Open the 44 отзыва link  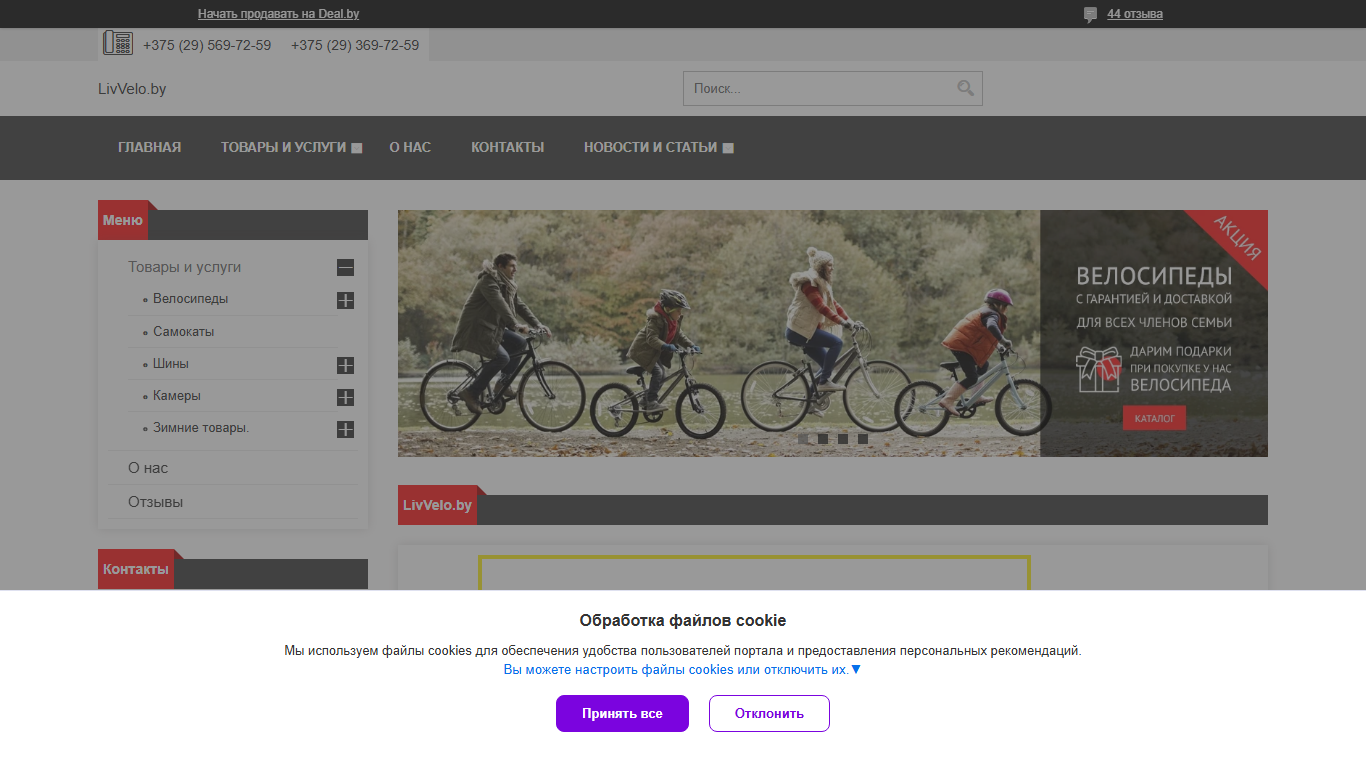coord(1135,14)
